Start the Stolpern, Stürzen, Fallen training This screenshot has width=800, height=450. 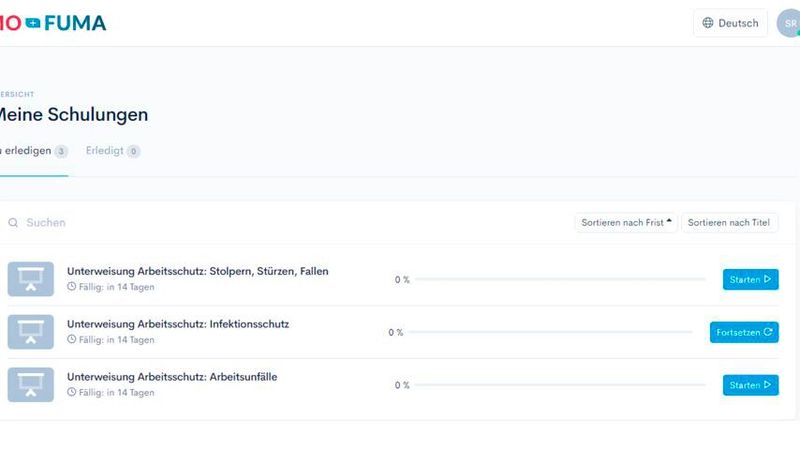tap(750, 280)
